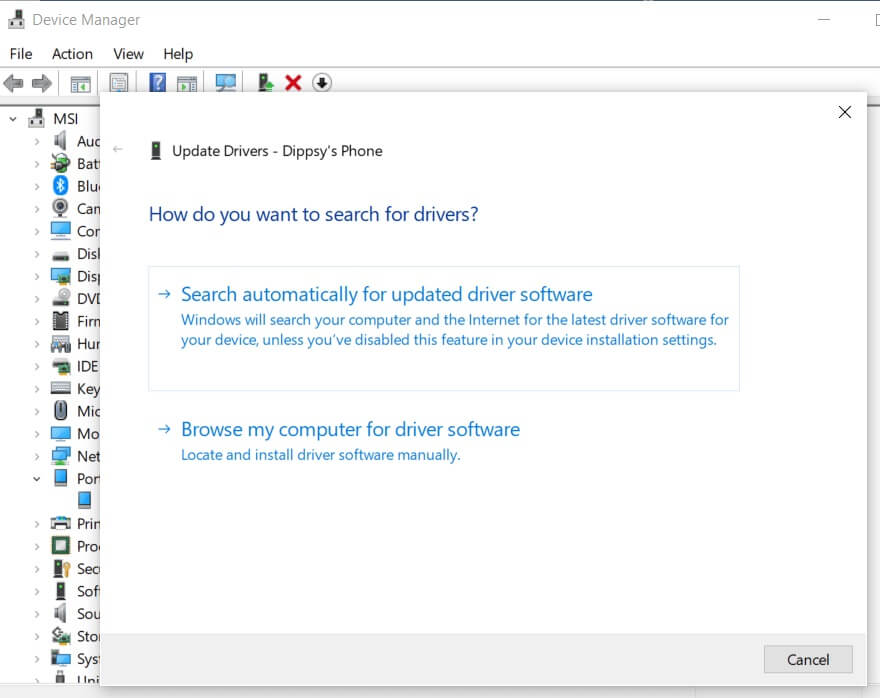This screenshot has width=880, height=698.
Task: Click the blue question mark help icon
Action: 157,83
